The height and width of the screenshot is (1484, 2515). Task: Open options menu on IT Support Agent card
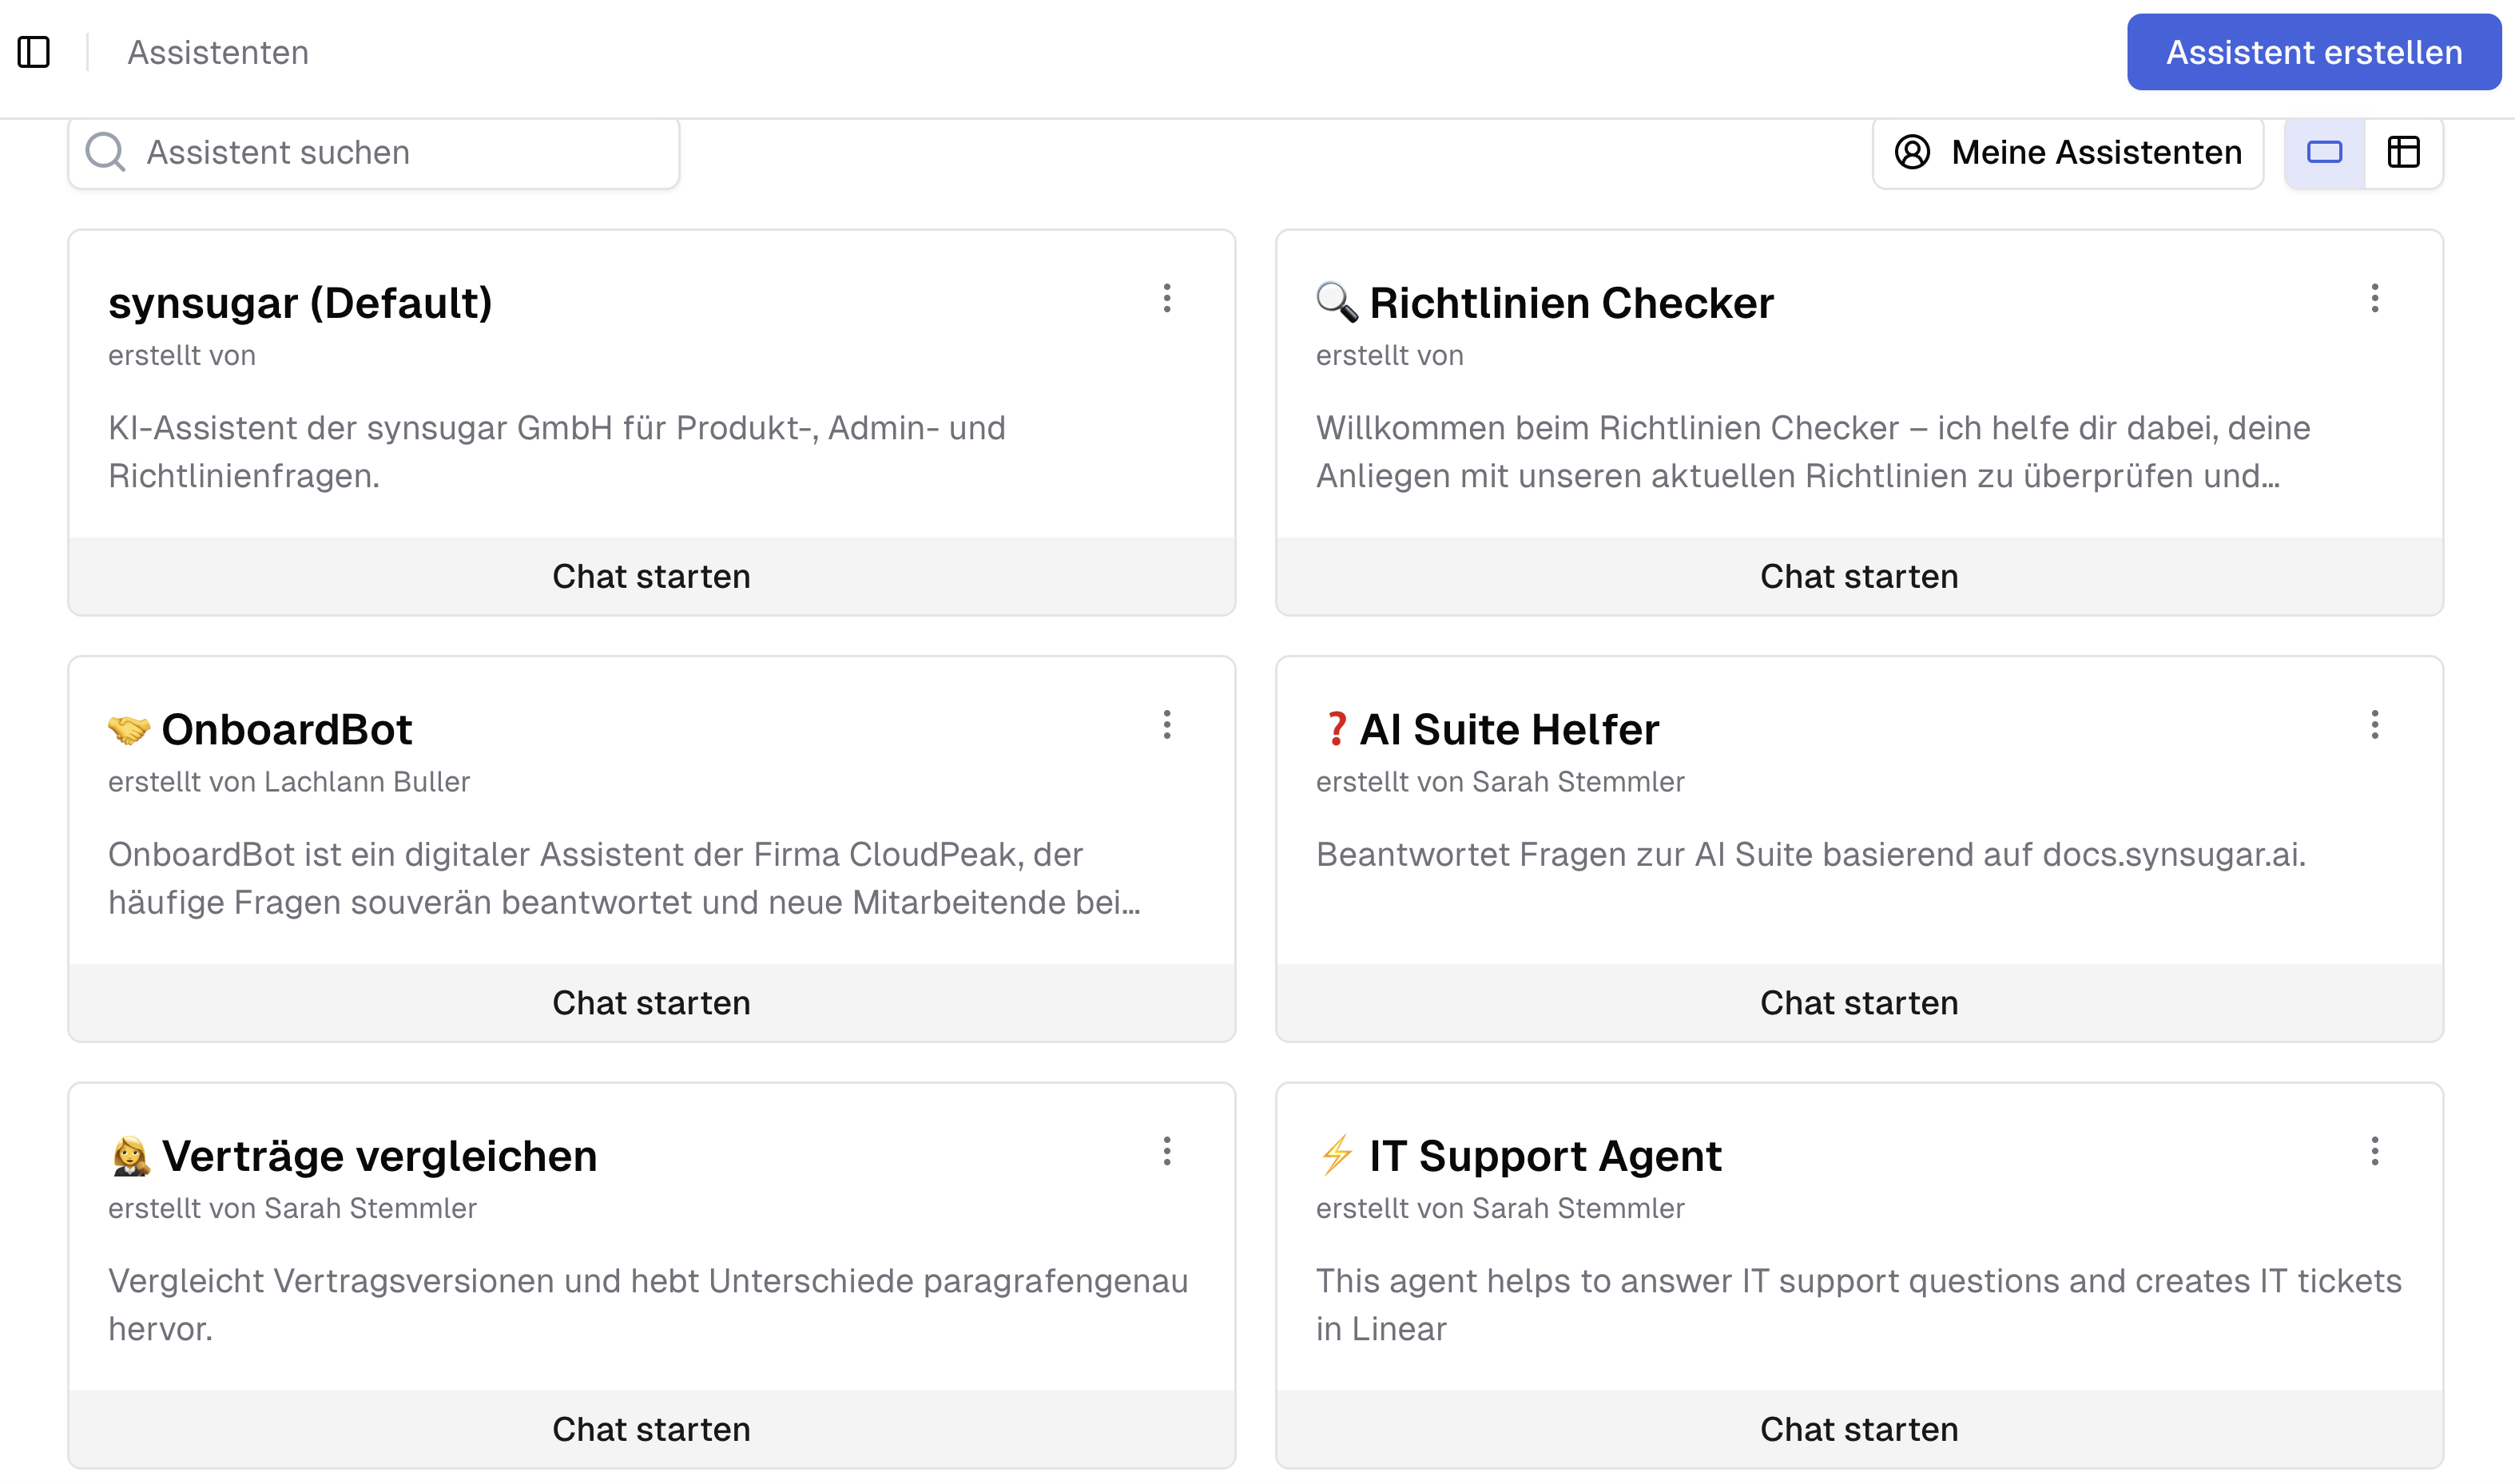point(2375,1152)
